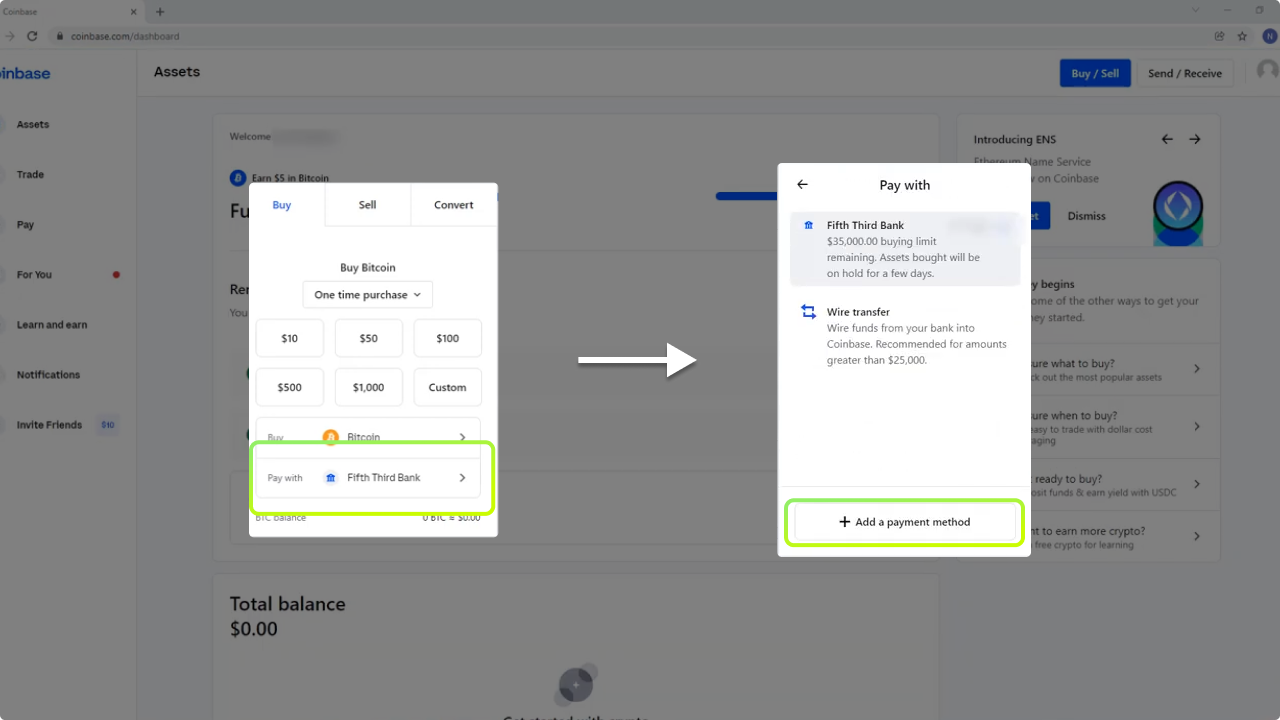Click Add a payment method button

(904, 522)
